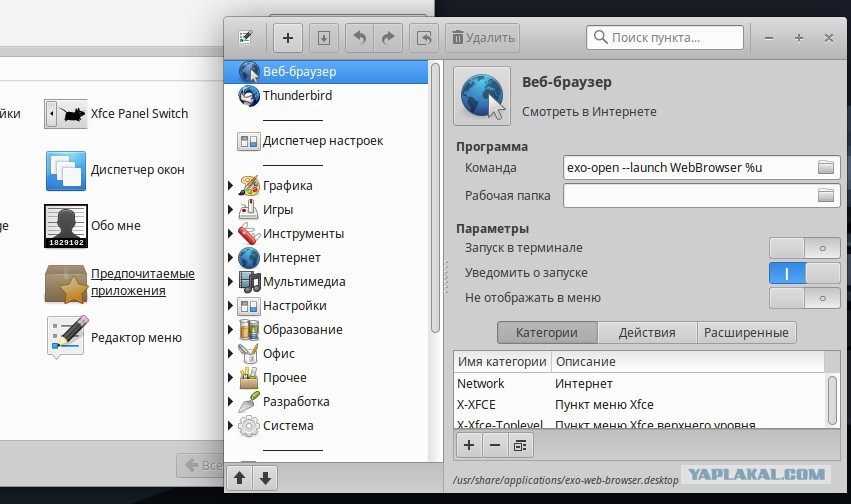Click the magnifier icon in the search field

(x=600, y=37)
